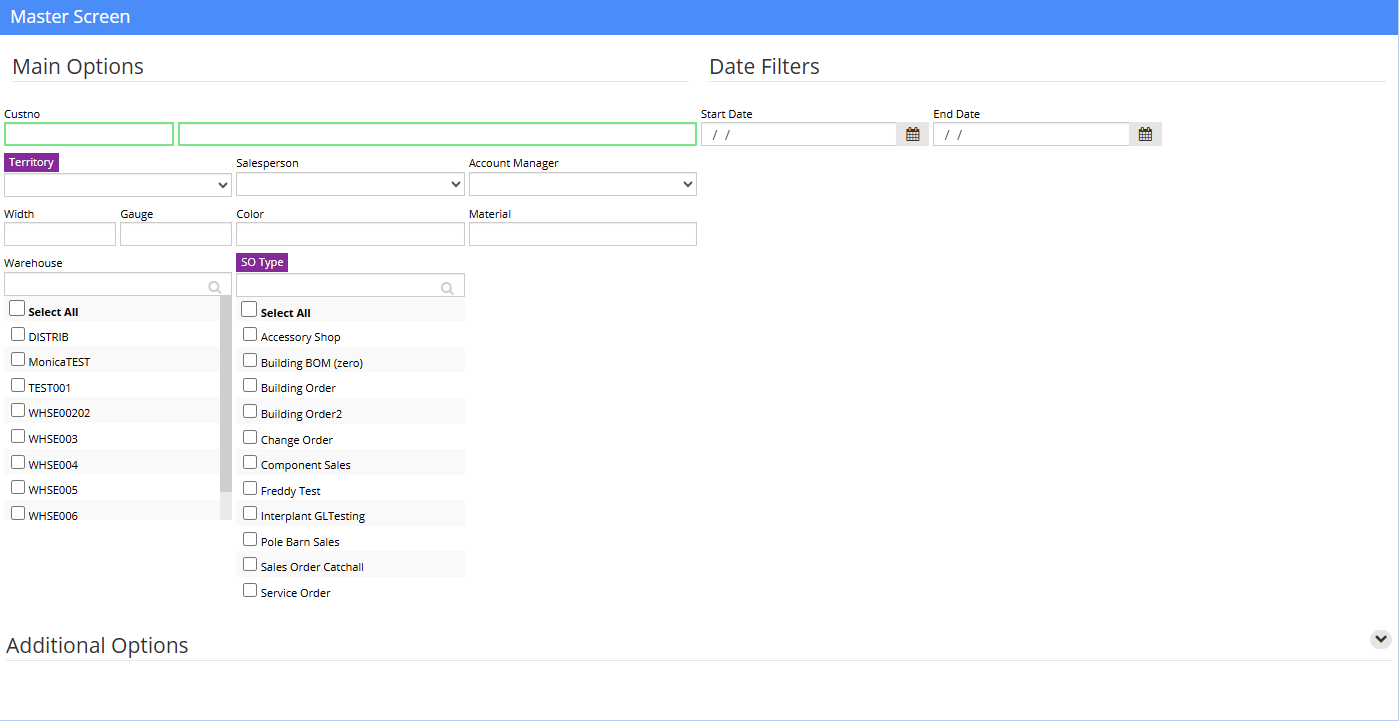The height and width of the screenshot is (722, 1399).
Task: Select the Service Order checkbox
Action: pyautogui.click(x=250, y=590)
